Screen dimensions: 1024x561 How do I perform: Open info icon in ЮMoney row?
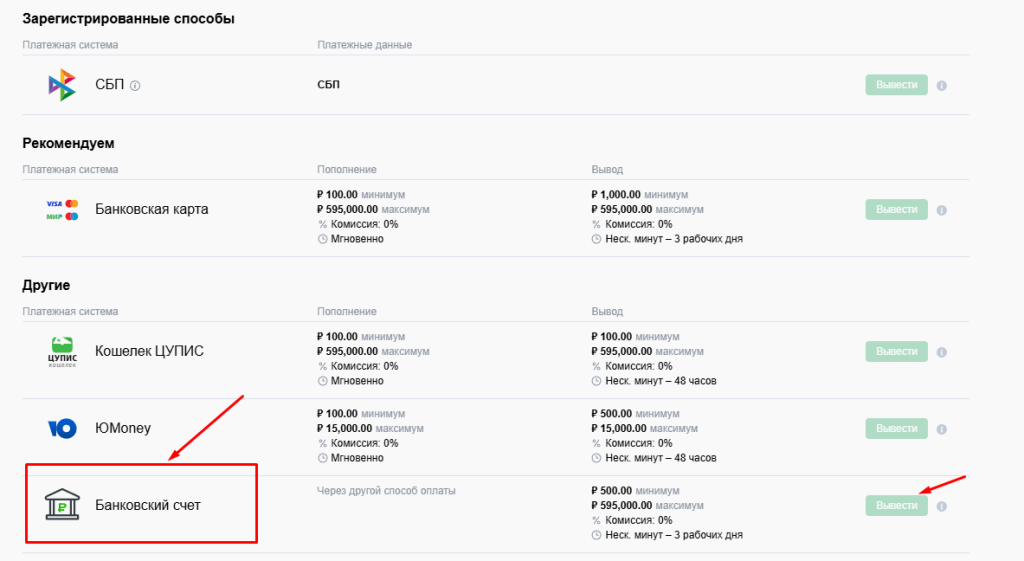(942, 429)
